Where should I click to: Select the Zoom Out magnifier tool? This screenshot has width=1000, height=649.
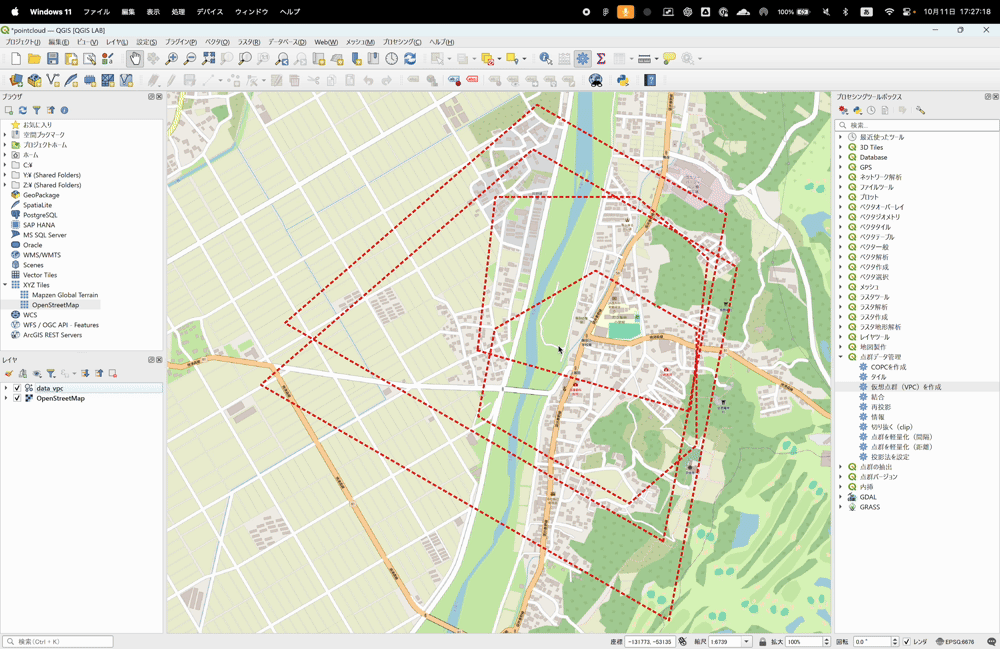pos(190,59)
